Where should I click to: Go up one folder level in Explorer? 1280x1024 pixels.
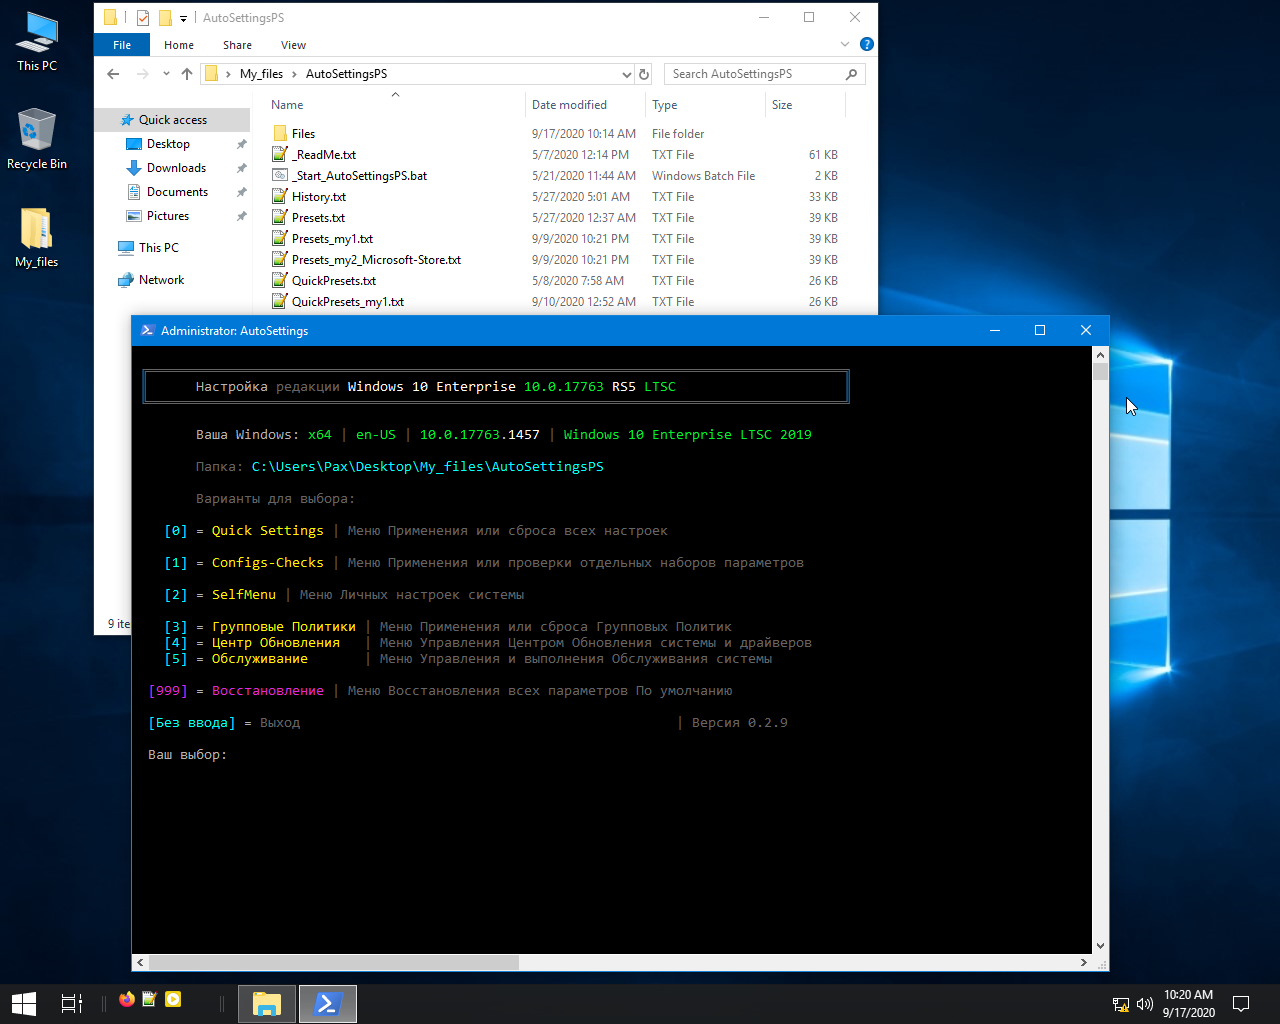[187, 74]
